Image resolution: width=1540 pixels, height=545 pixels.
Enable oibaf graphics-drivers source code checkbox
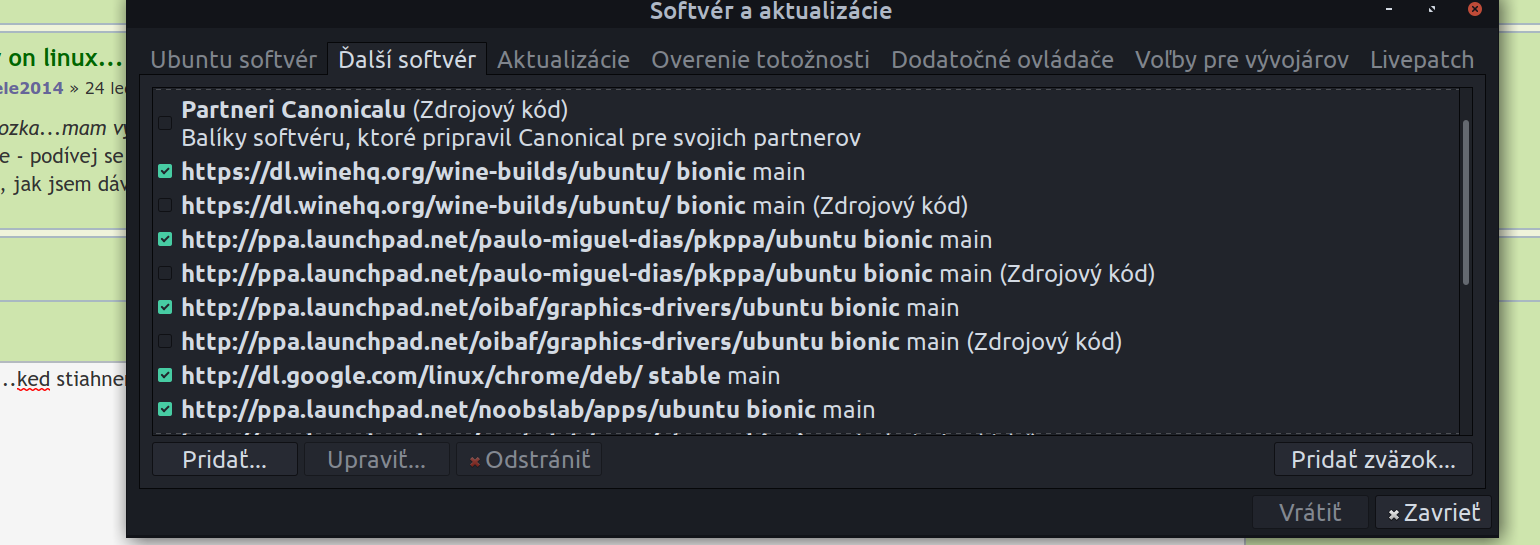coord(166,342)
